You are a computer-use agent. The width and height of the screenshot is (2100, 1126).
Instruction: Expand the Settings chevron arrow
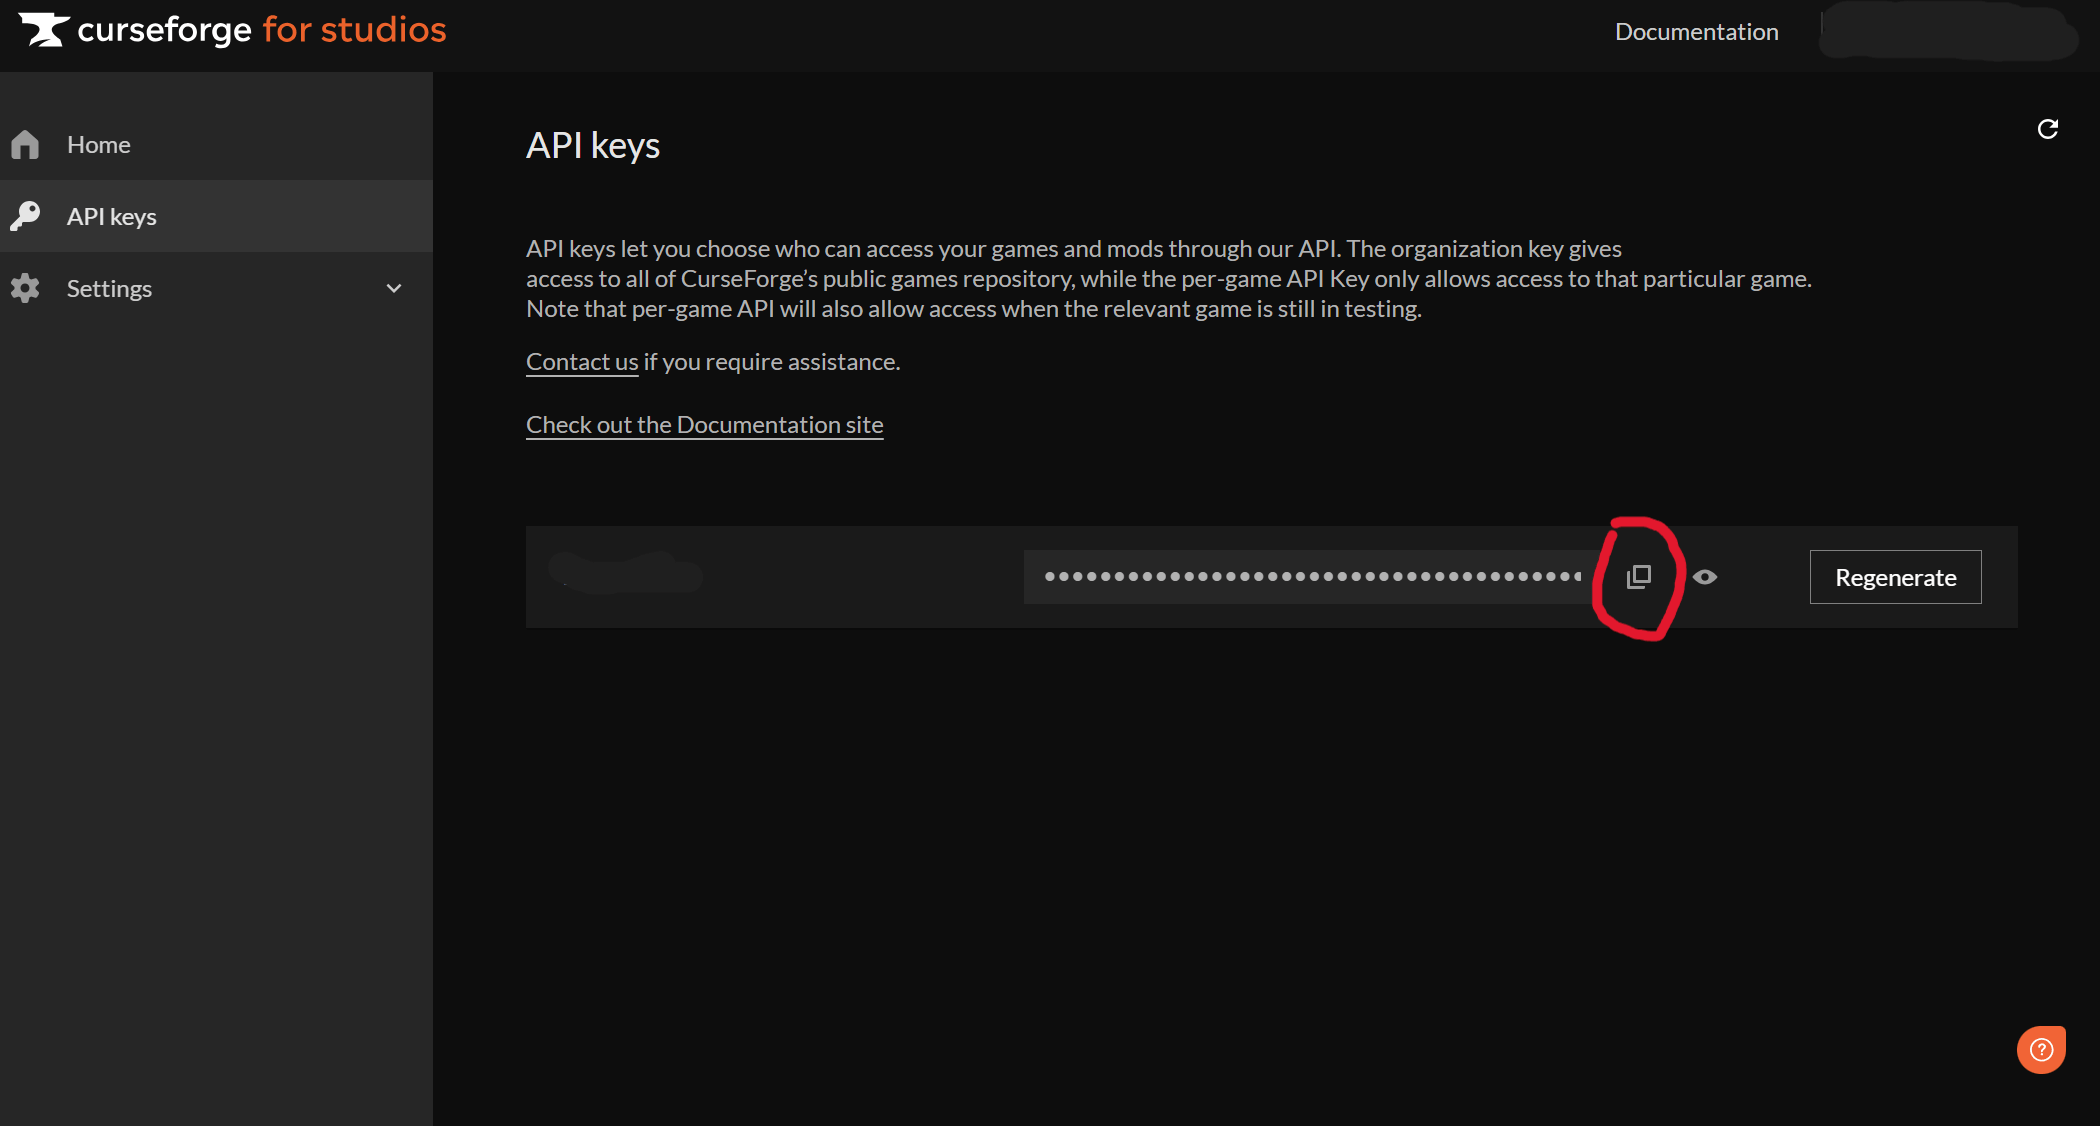394,289
